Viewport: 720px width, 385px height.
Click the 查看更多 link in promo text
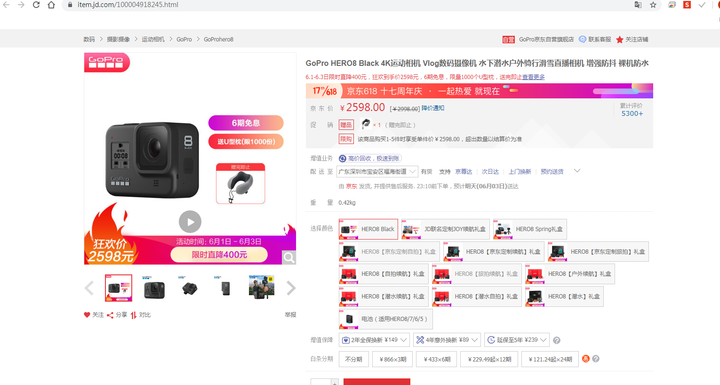(x=533, y=77)
